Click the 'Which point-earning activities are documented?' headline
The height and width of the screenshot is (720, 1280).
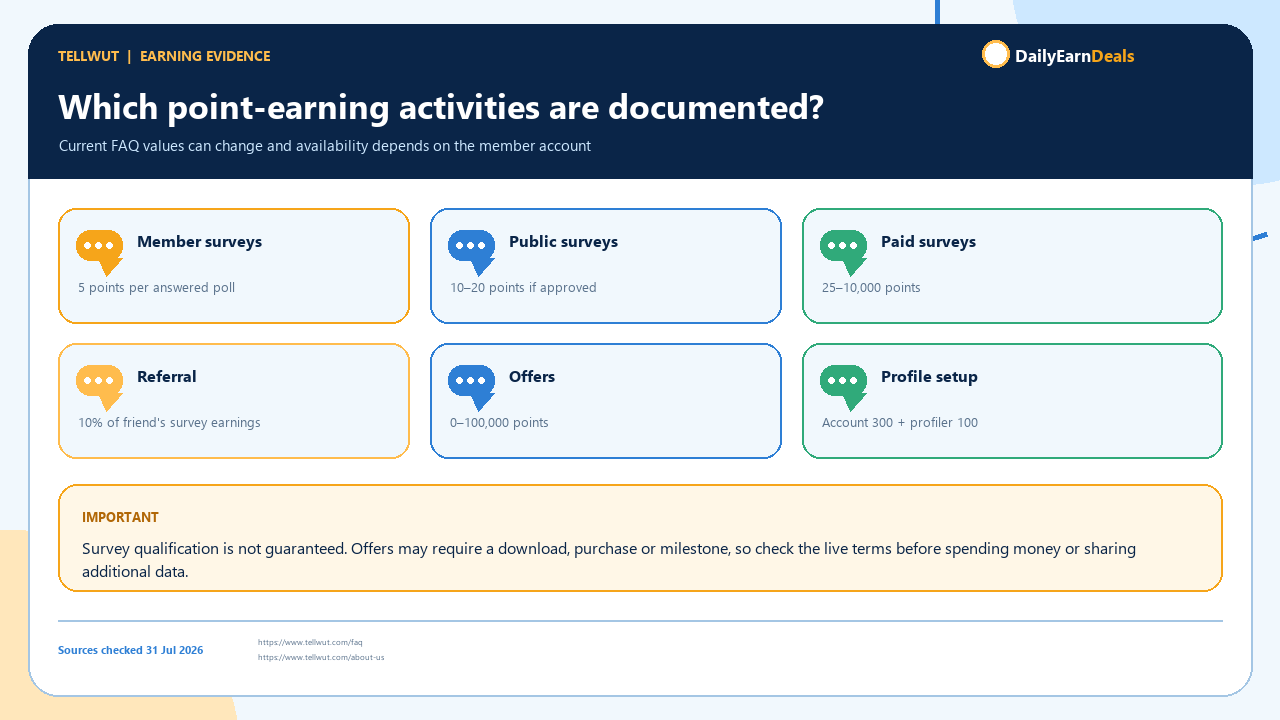tap(441, 107)
